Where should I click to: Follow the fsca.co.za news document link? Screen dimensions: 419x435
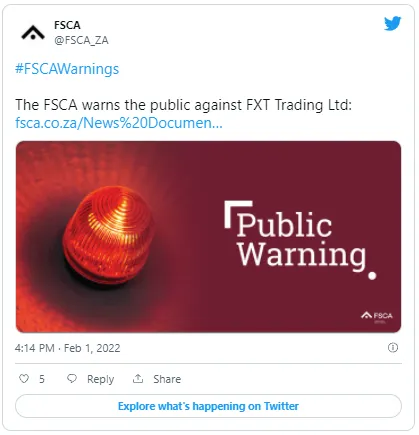[x=119, y=123]
